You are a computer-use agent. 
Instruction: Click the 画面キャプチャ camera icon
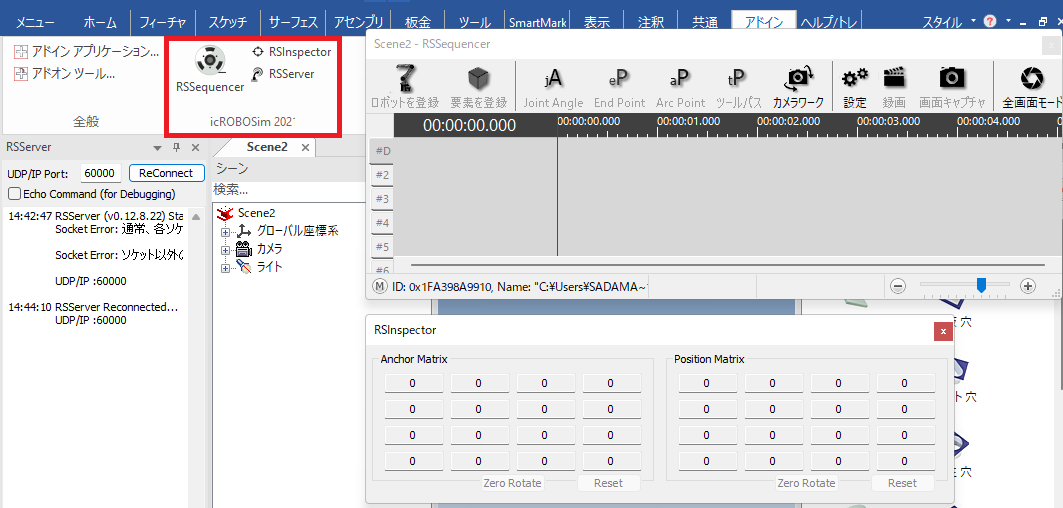(952, 77)
